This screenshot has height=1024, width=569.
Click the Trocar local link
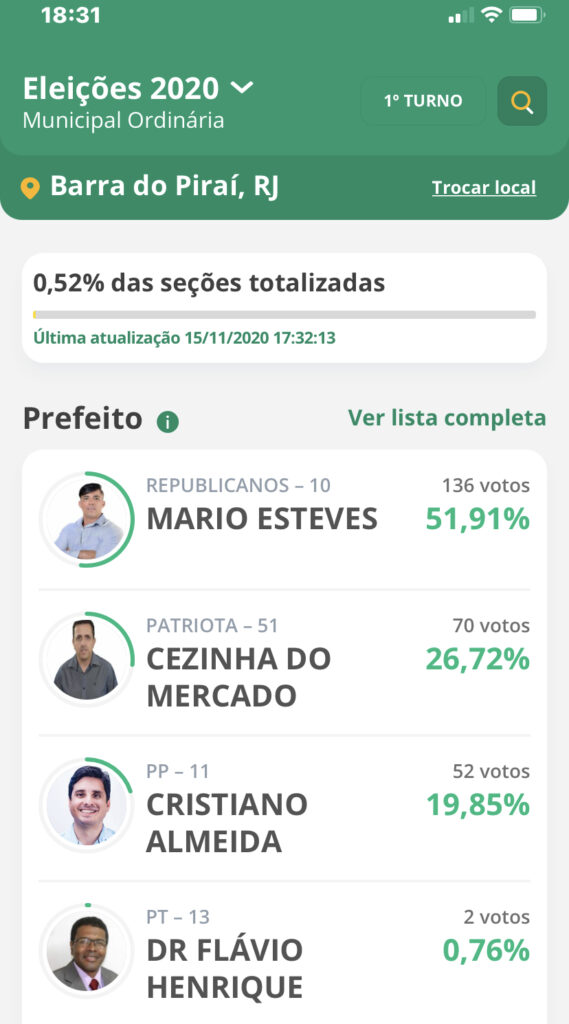click(x=484, y=188)
